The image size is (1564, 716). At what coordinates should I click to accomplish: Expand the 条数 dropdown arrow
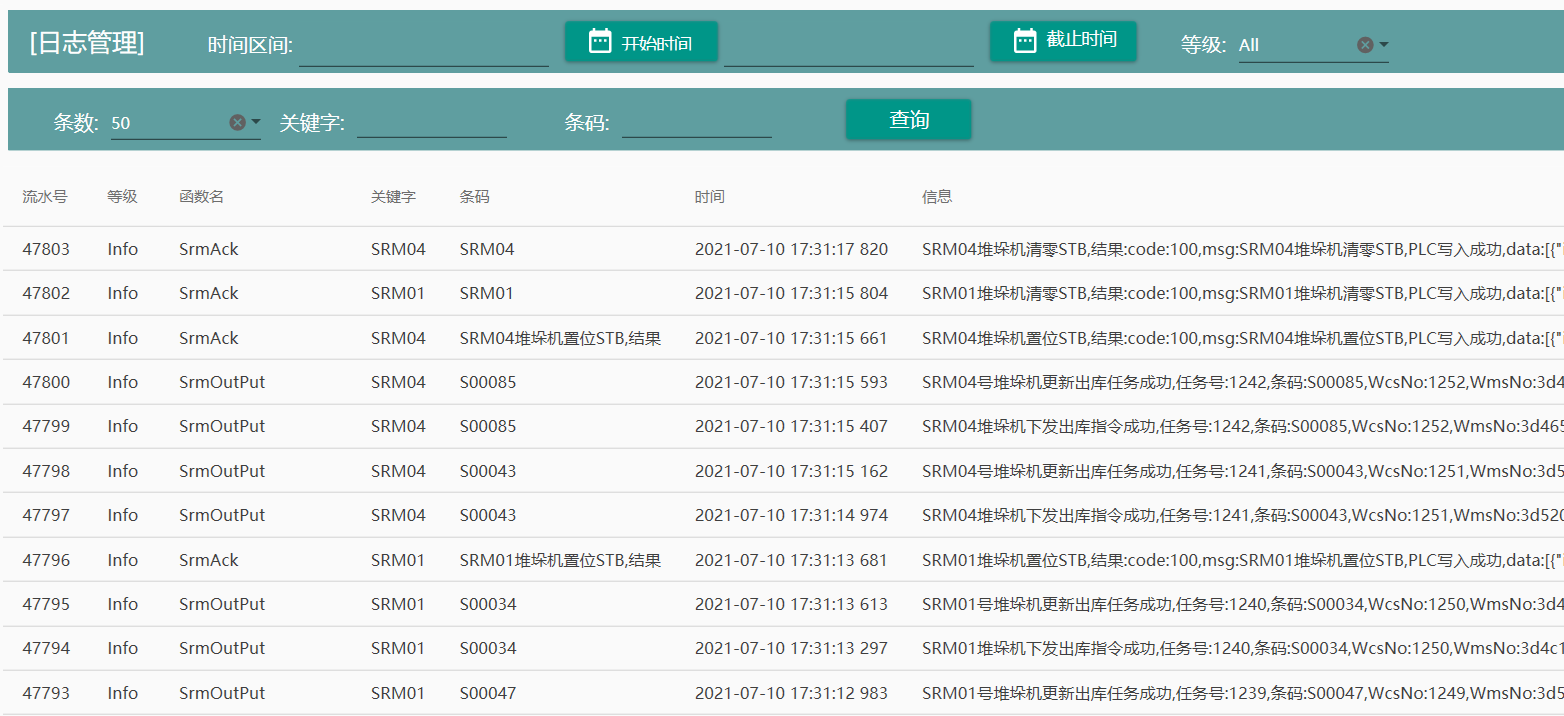[x=255, y=122]
